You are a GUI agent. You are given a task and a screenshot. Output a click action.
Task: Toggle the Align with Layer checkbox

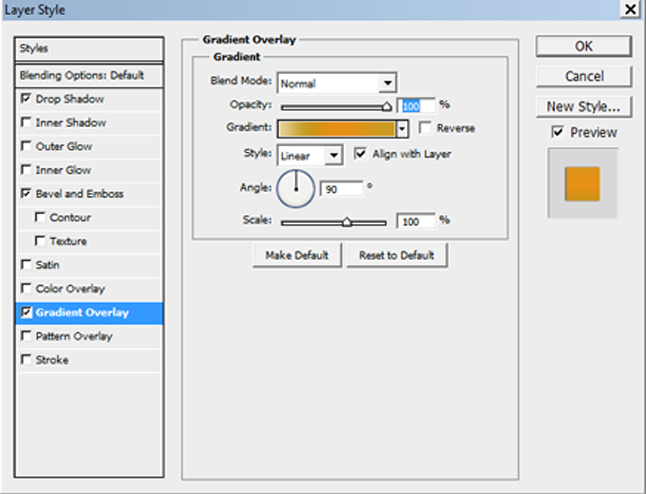click(x=360, y=154)
